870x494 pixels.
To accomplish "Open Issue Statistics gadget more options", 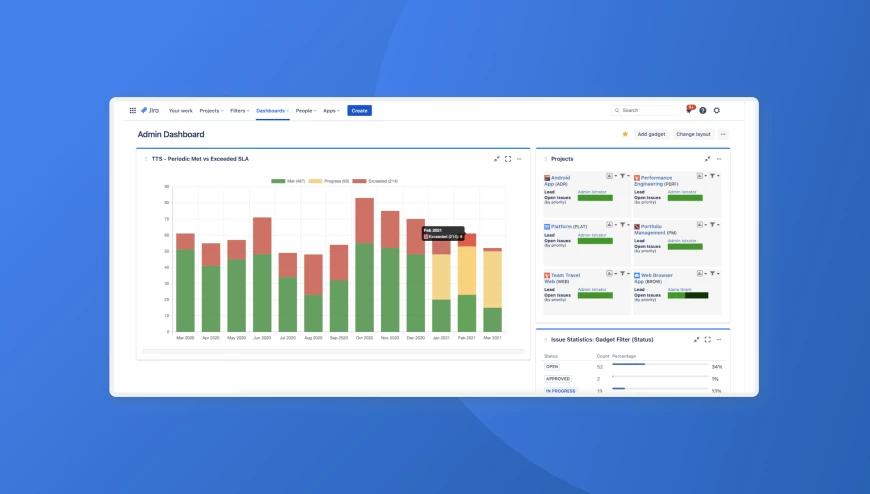I will (x=719, y=340).
